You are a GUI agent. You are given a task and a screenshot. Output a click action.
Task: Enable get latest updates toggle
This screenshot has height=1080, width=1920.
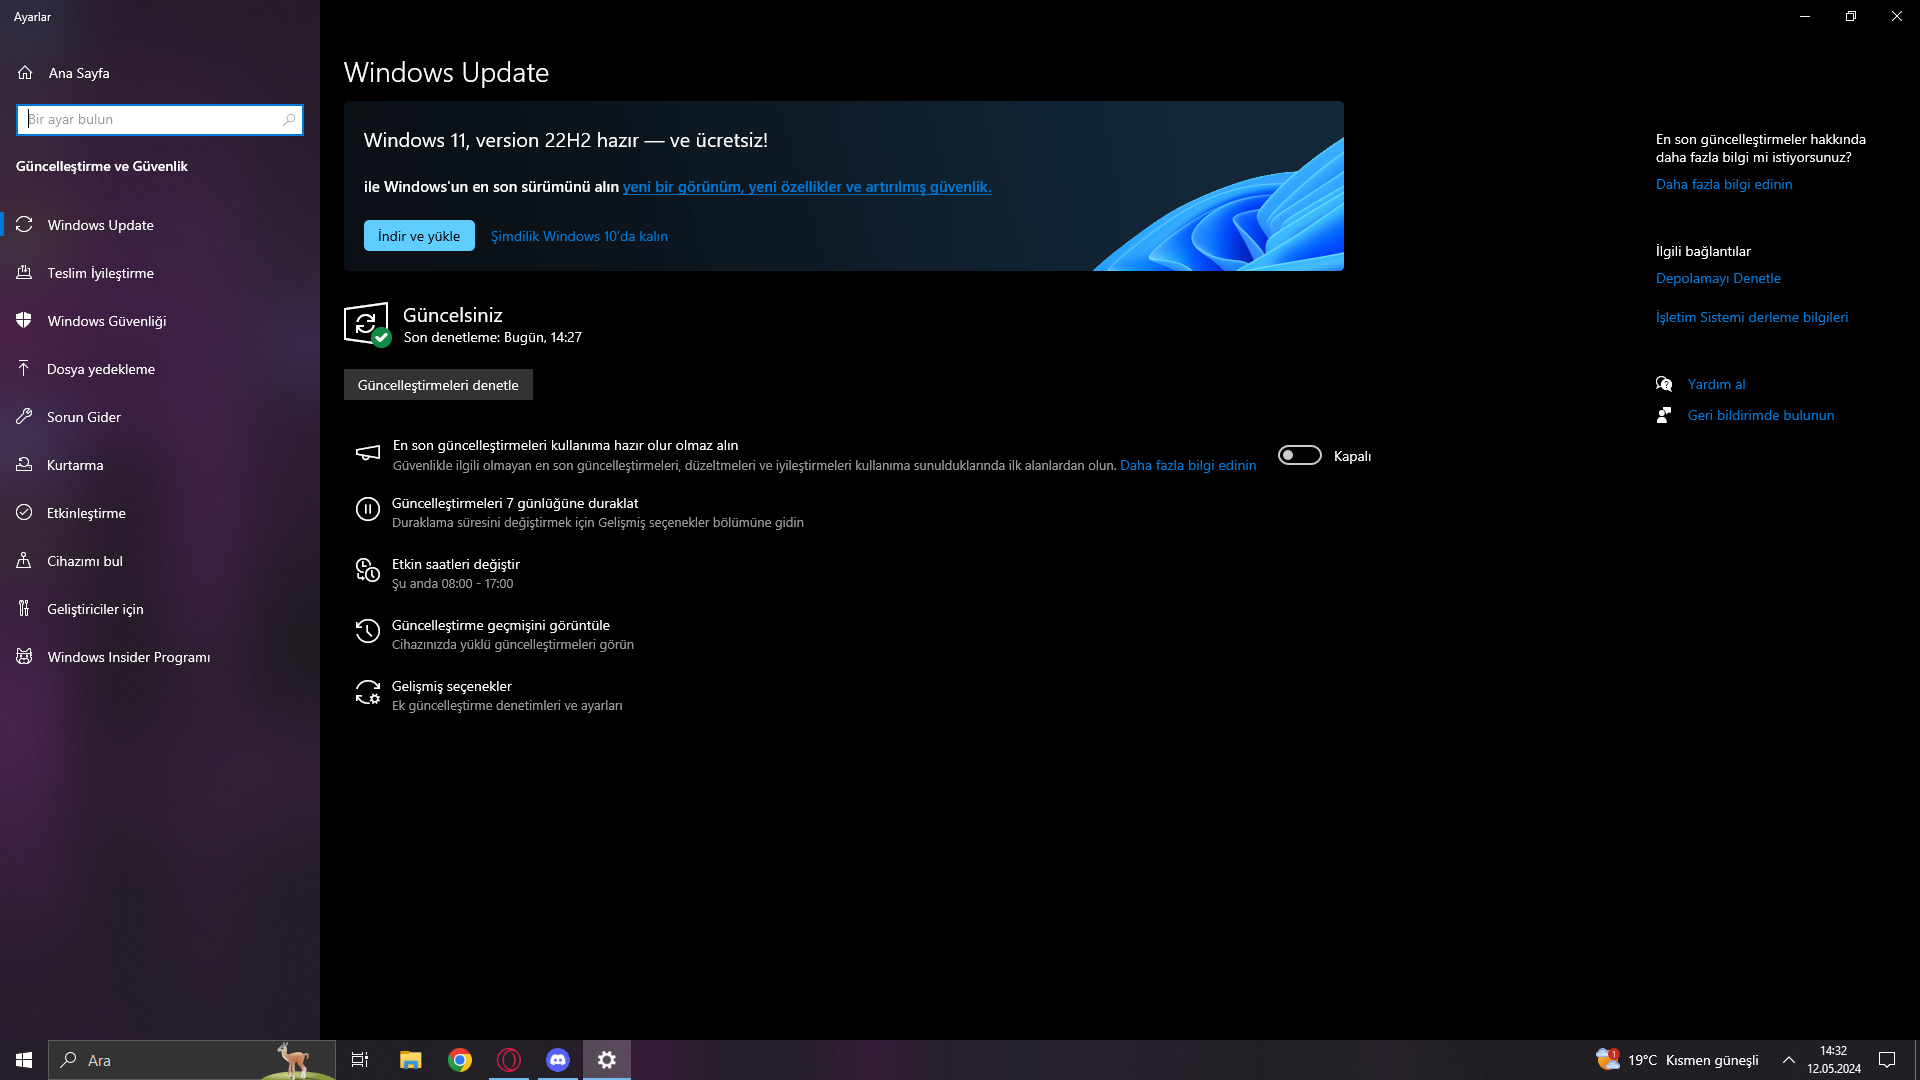click(x=1299, y=456)
